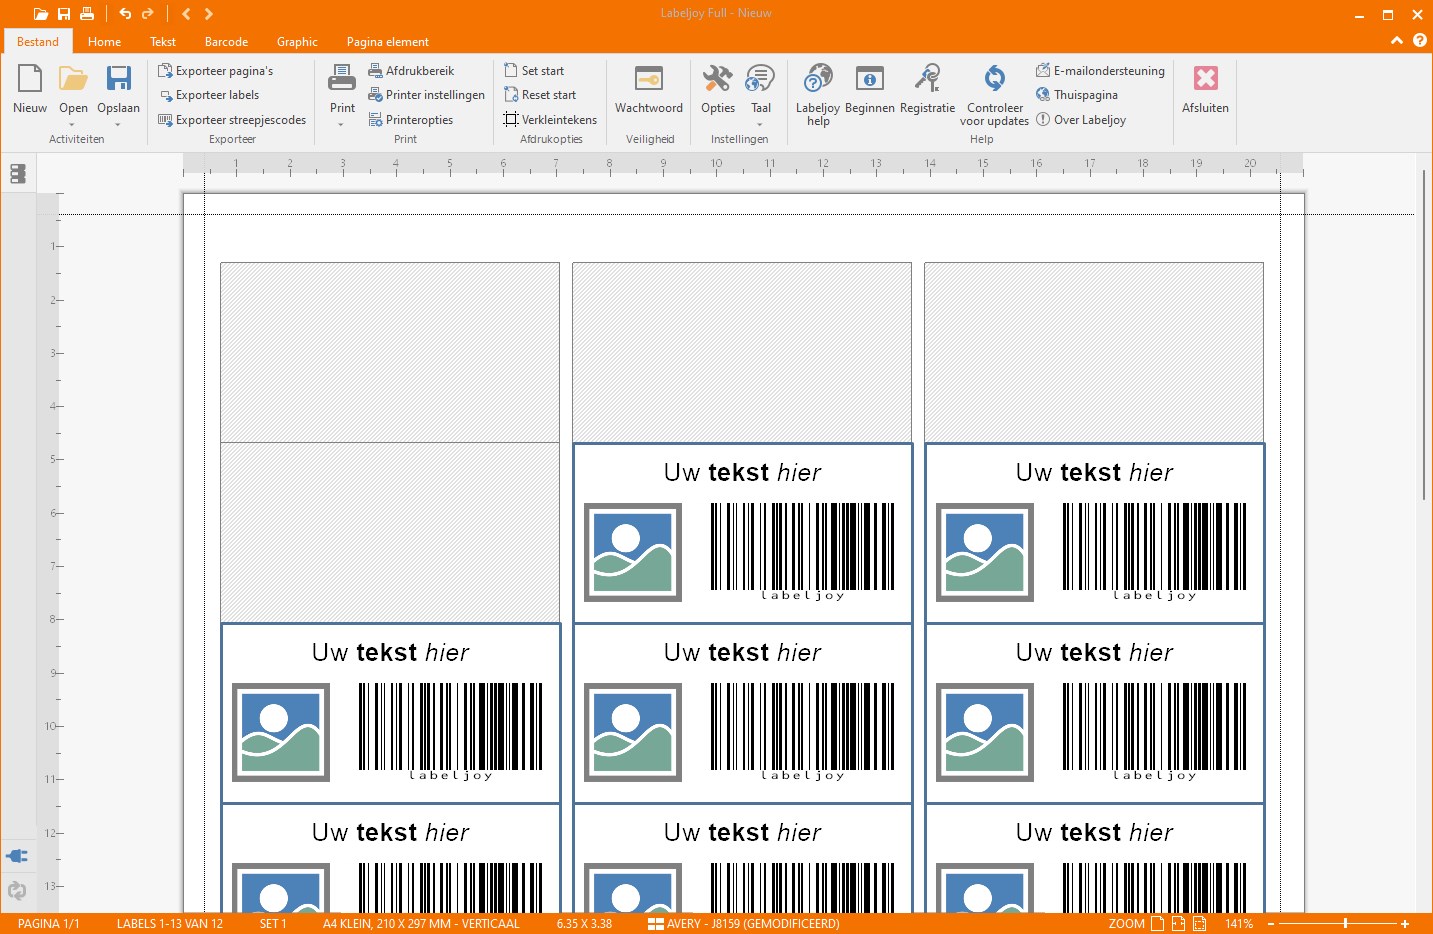Click the zoom slider handle

[1346, 924]
